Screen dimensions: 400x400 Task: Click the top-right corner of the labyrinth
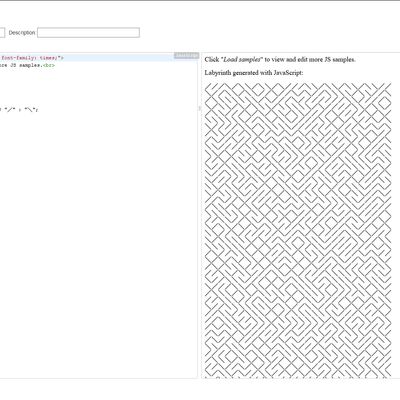(390, 84)
